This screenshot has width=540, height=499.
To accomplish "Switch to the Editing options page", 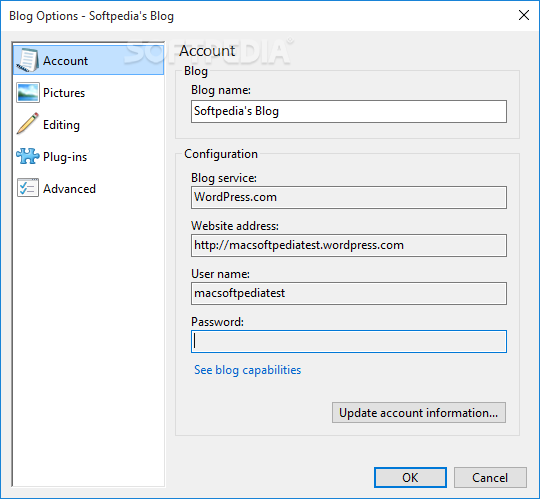I will [88, 125].
